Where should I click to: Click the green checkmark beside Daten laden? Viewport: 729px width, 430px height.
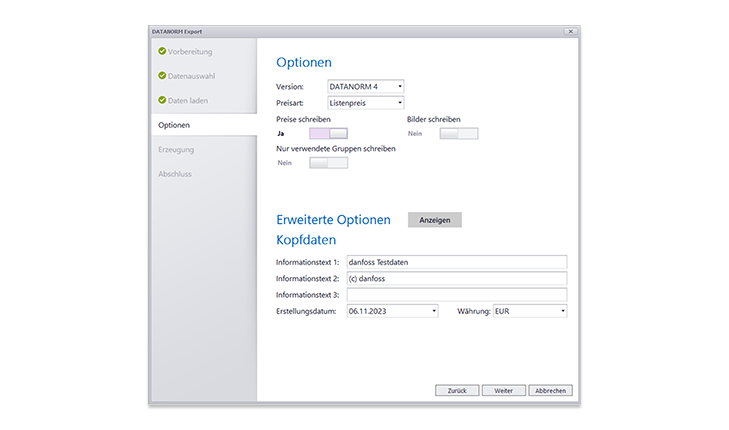click(x=162, y=100)
